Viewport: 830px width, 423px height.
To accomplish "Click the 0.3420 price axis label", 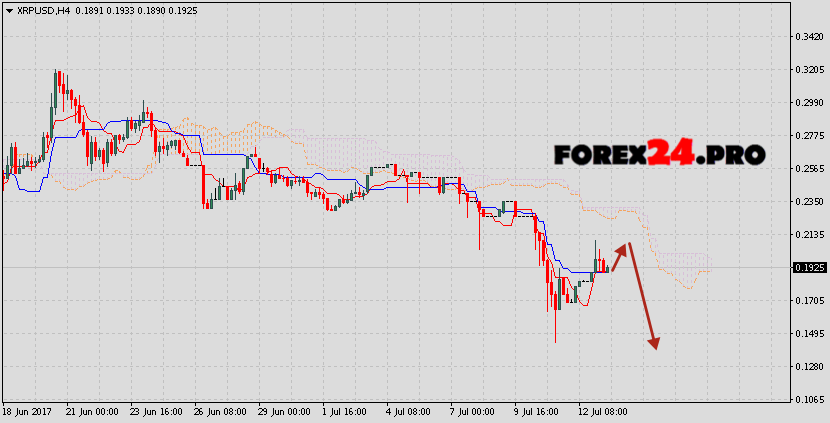I will point(809,37).
